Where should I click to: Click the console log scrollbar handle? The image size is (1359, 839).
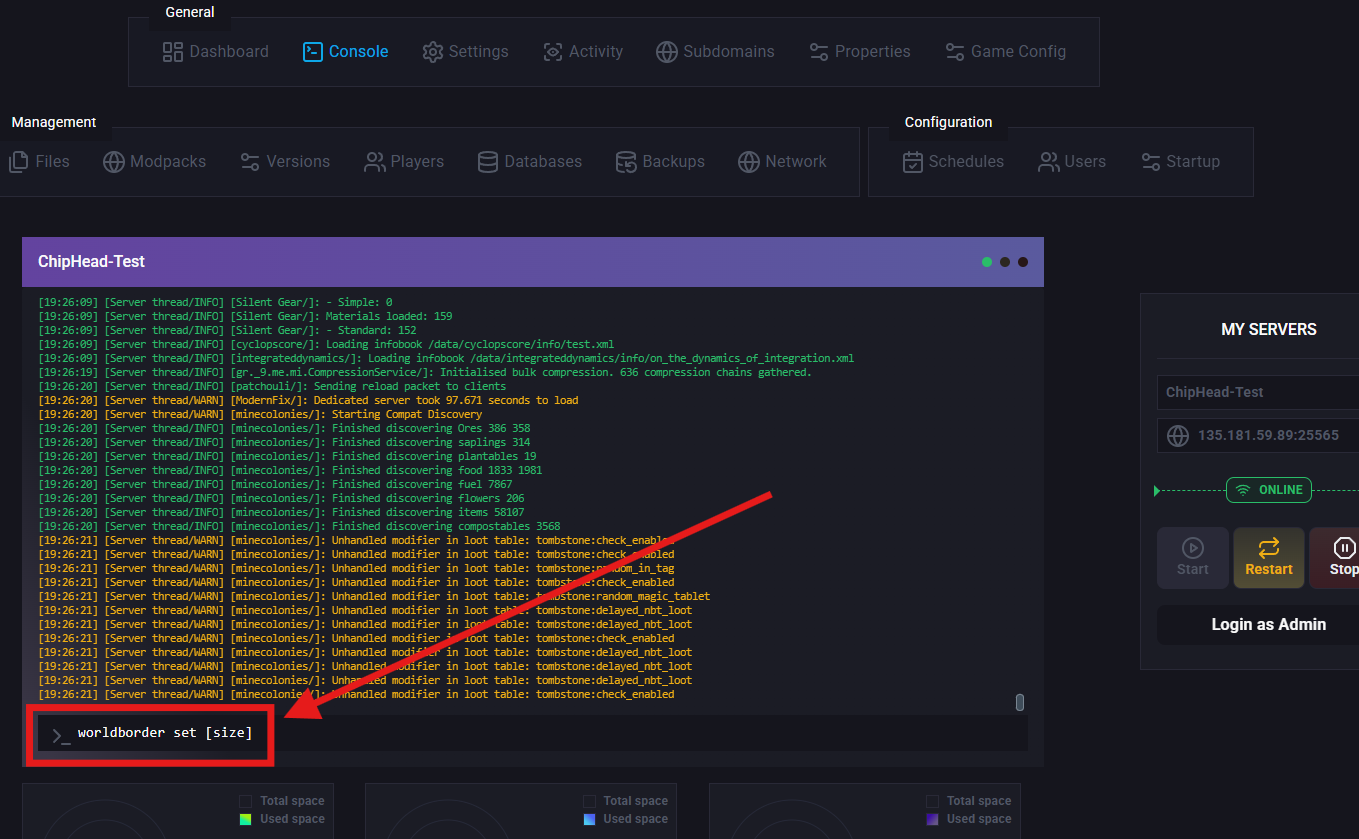coord(1020,702)
